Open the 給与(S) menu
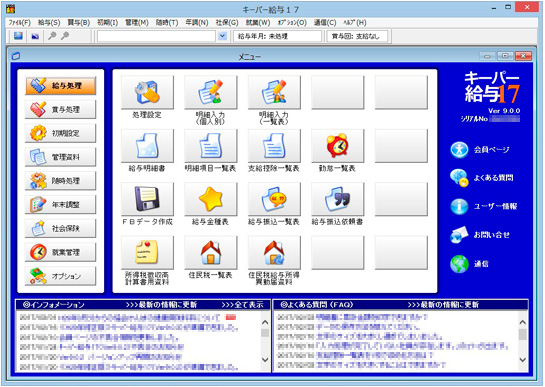The height and width of the screenshot is (387, 545). point(49,23)
